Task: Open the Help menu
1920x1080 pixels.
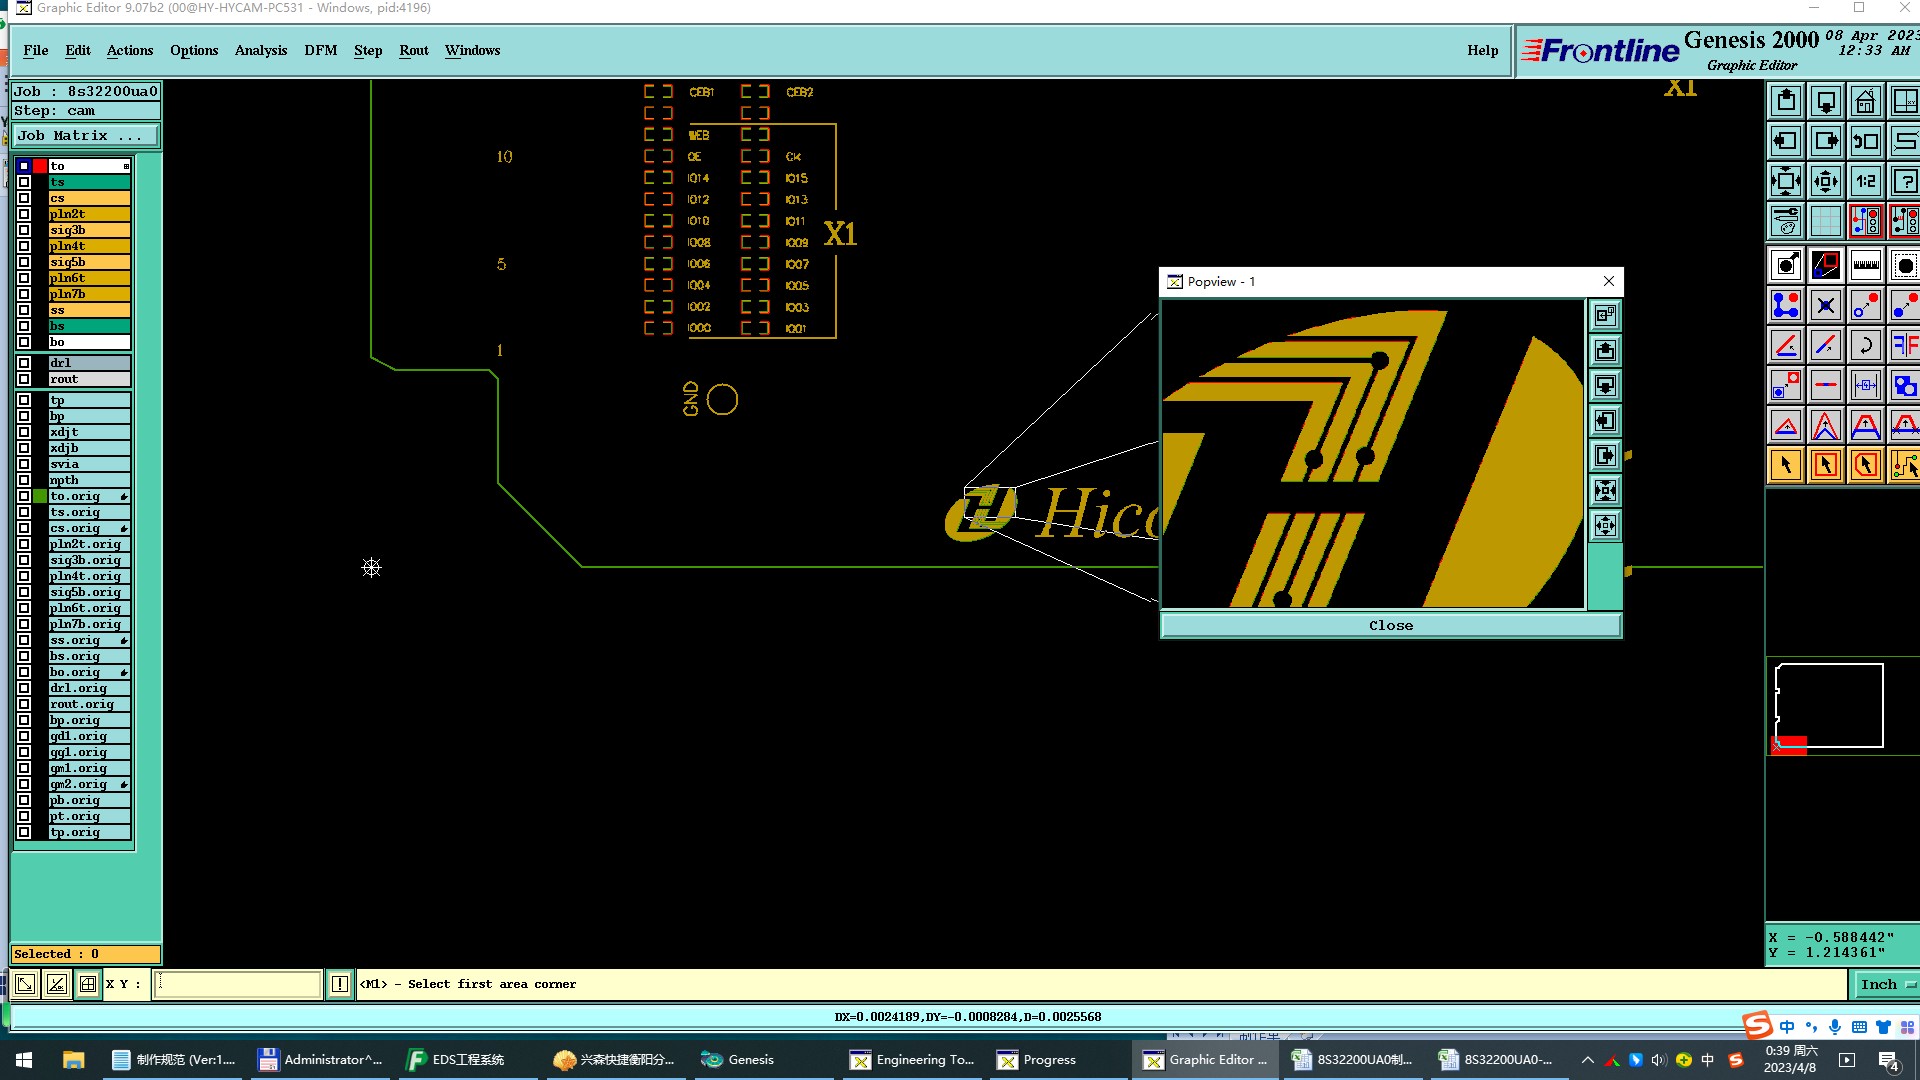Action: [x=1483, y=50]
